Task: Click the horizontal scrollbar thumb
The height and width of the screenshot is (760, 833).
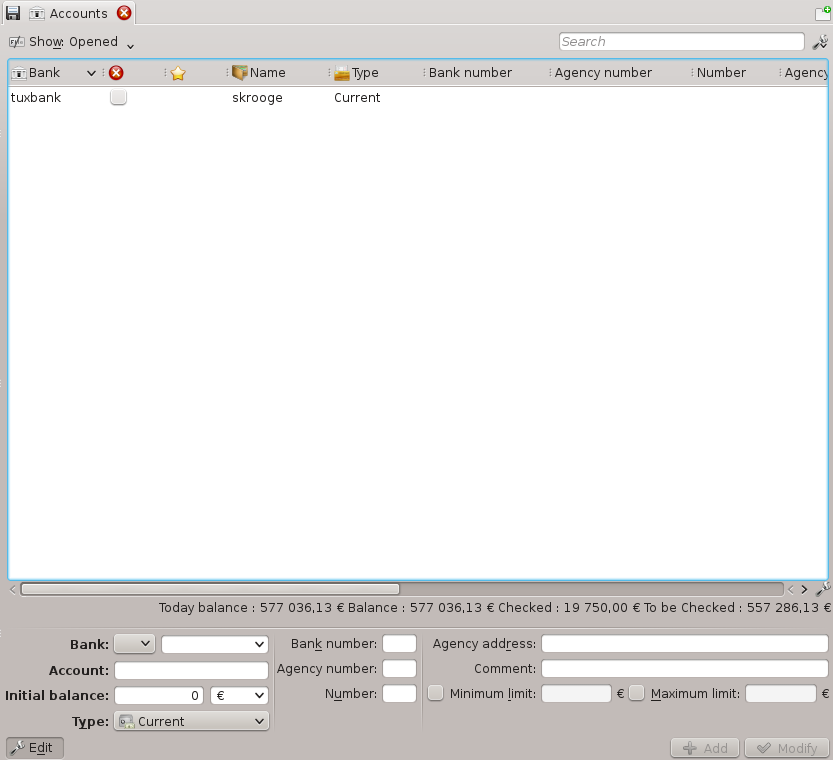Action: [x=210, y=589]
